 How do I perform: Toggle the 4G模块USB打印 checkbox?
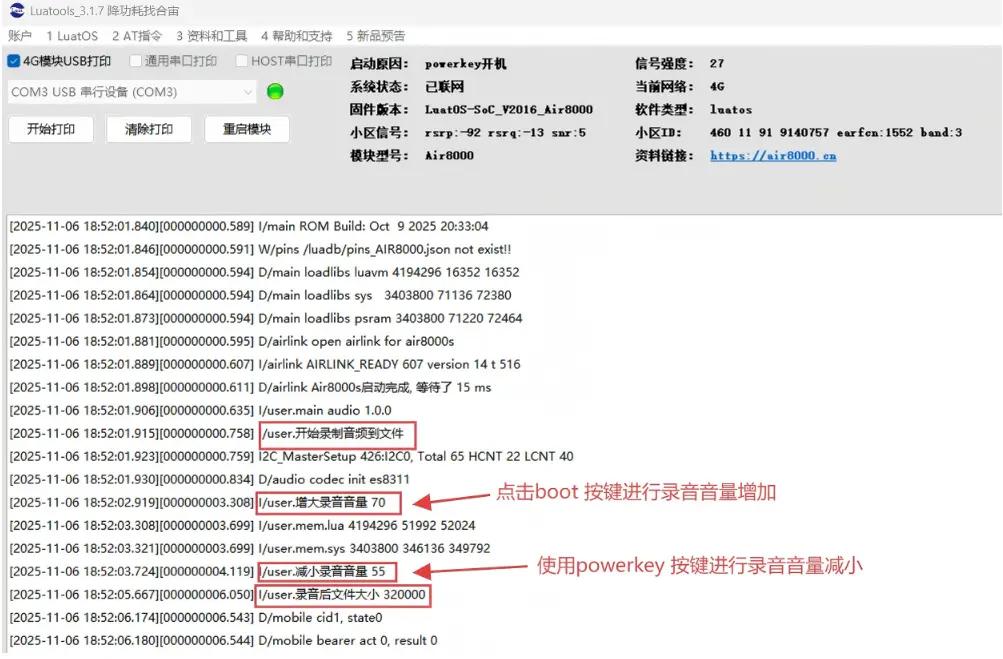click(x=13, y=61)
